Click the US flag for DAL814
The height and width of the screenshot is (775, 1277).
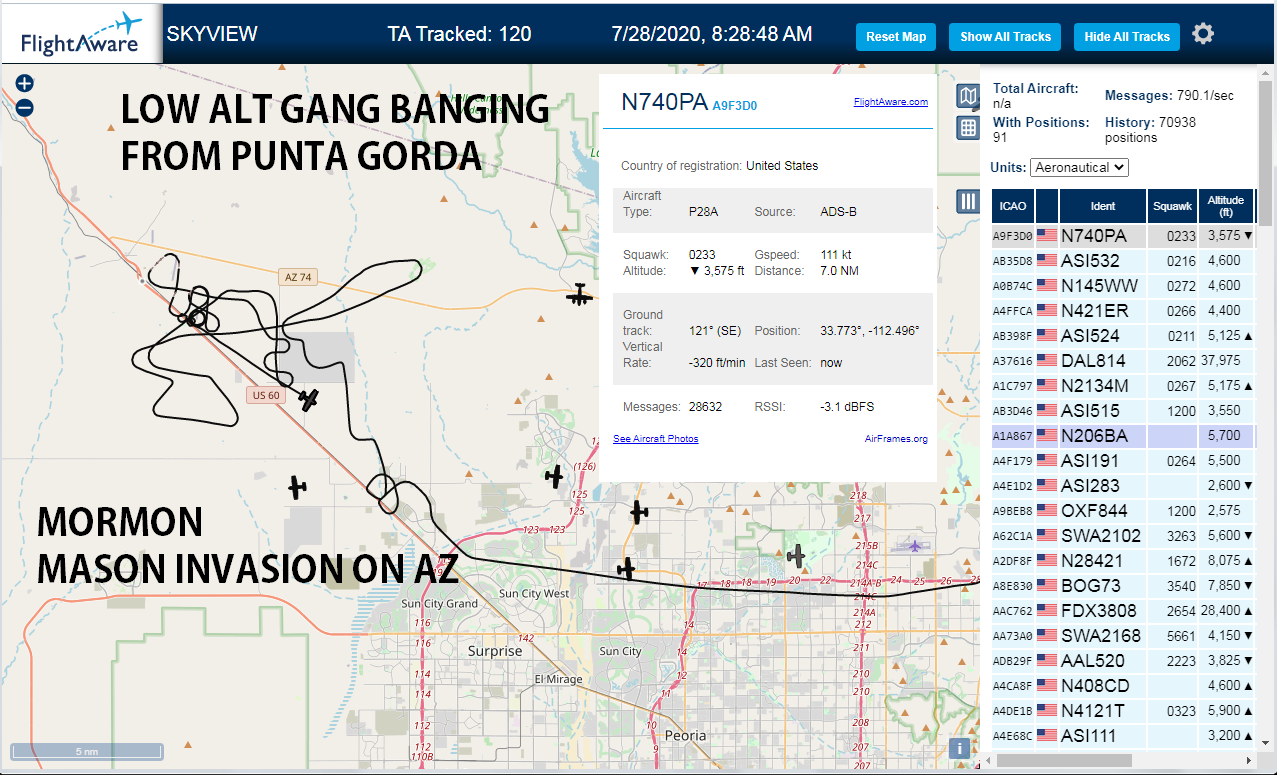1047,361
